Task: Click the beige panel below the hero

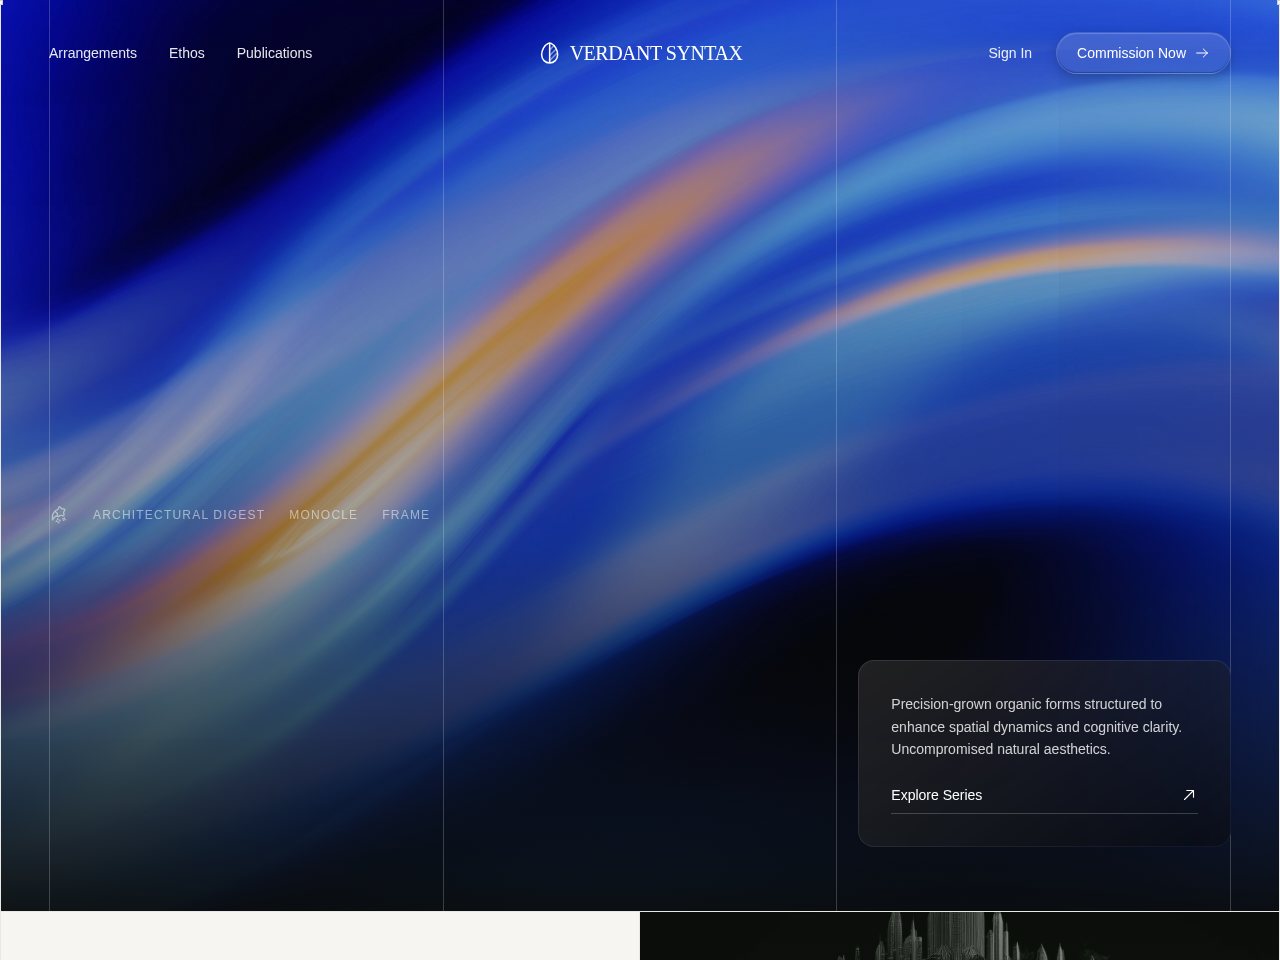Action: coord(320,937)
